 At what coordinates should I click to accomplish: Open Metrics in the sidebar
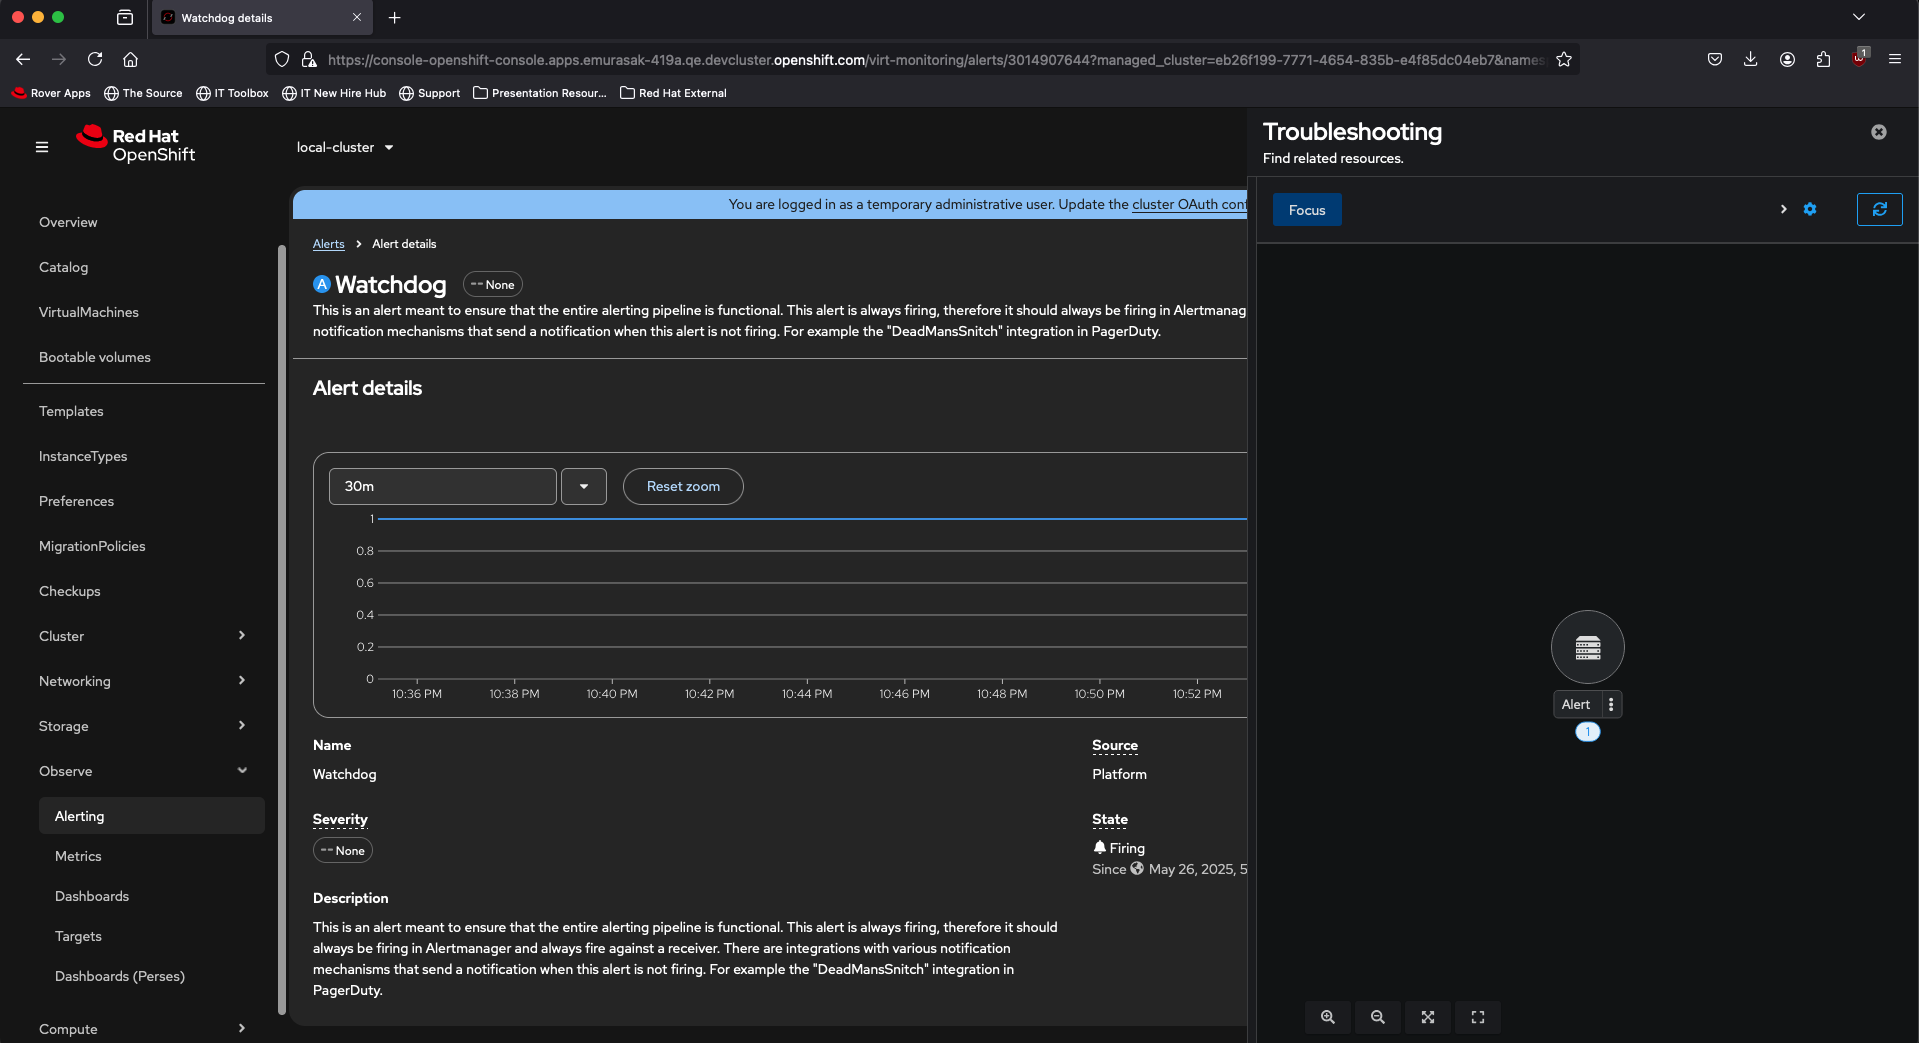coord(78,856)
